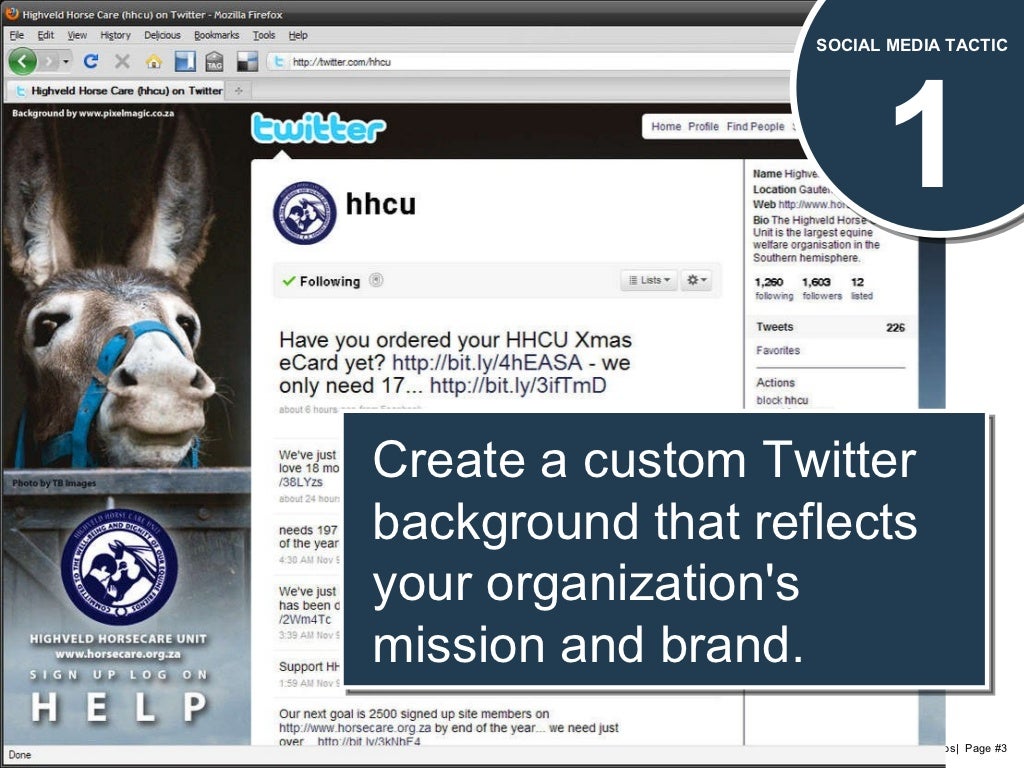Click the hhcu profile avatar
This screenshot has height=768, width=1024.
(304, 213)
